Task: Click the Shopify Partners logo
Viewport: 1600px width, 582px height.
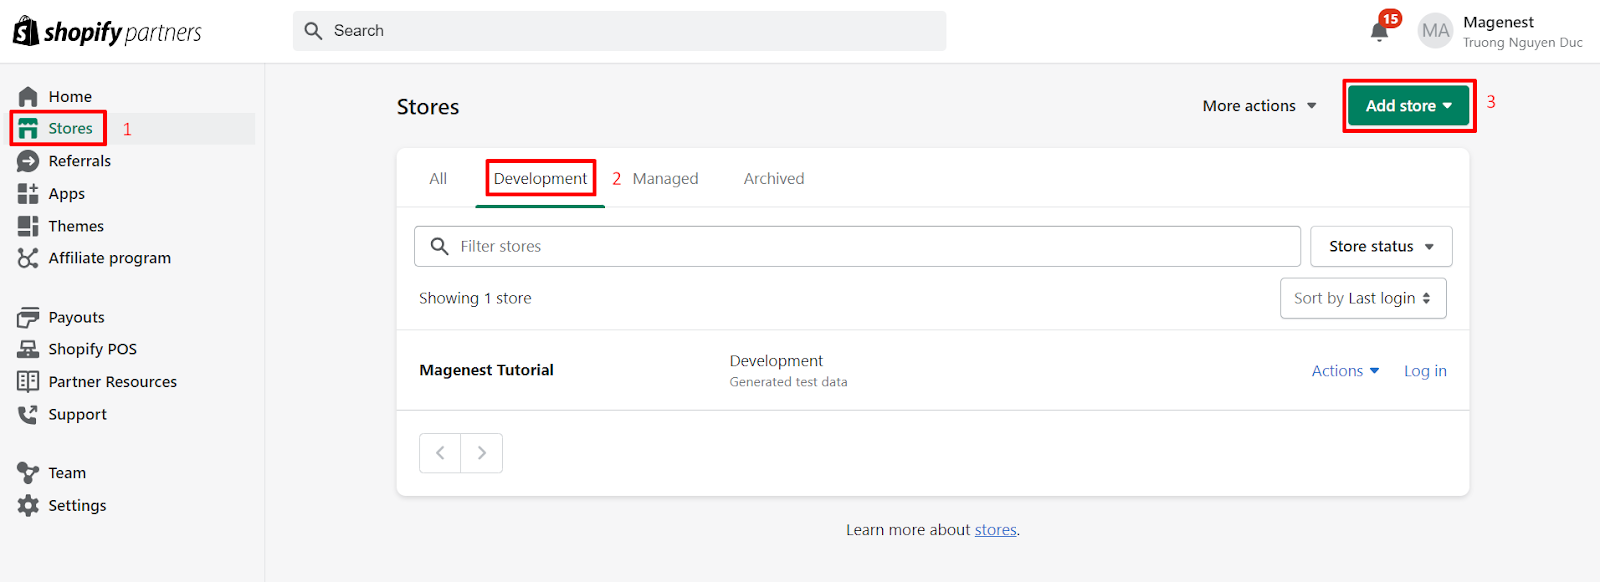Action: [107, 32]
